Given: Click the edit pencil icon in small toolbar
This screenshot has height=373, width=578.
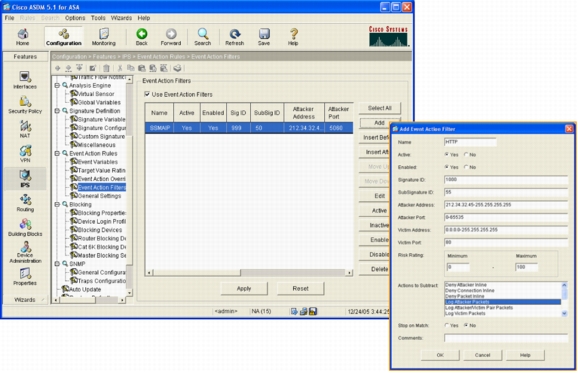Looking at the screenshot, I should click(93, 68).
